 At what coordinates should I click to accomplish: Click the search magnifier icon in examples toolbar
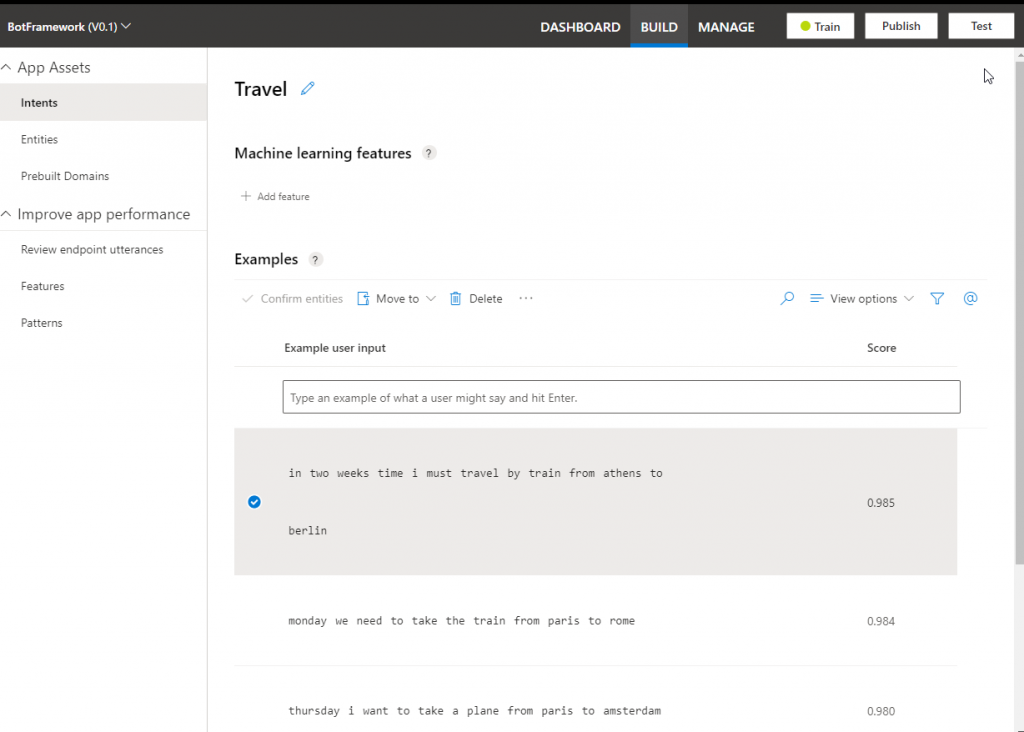tap(787, 298)
